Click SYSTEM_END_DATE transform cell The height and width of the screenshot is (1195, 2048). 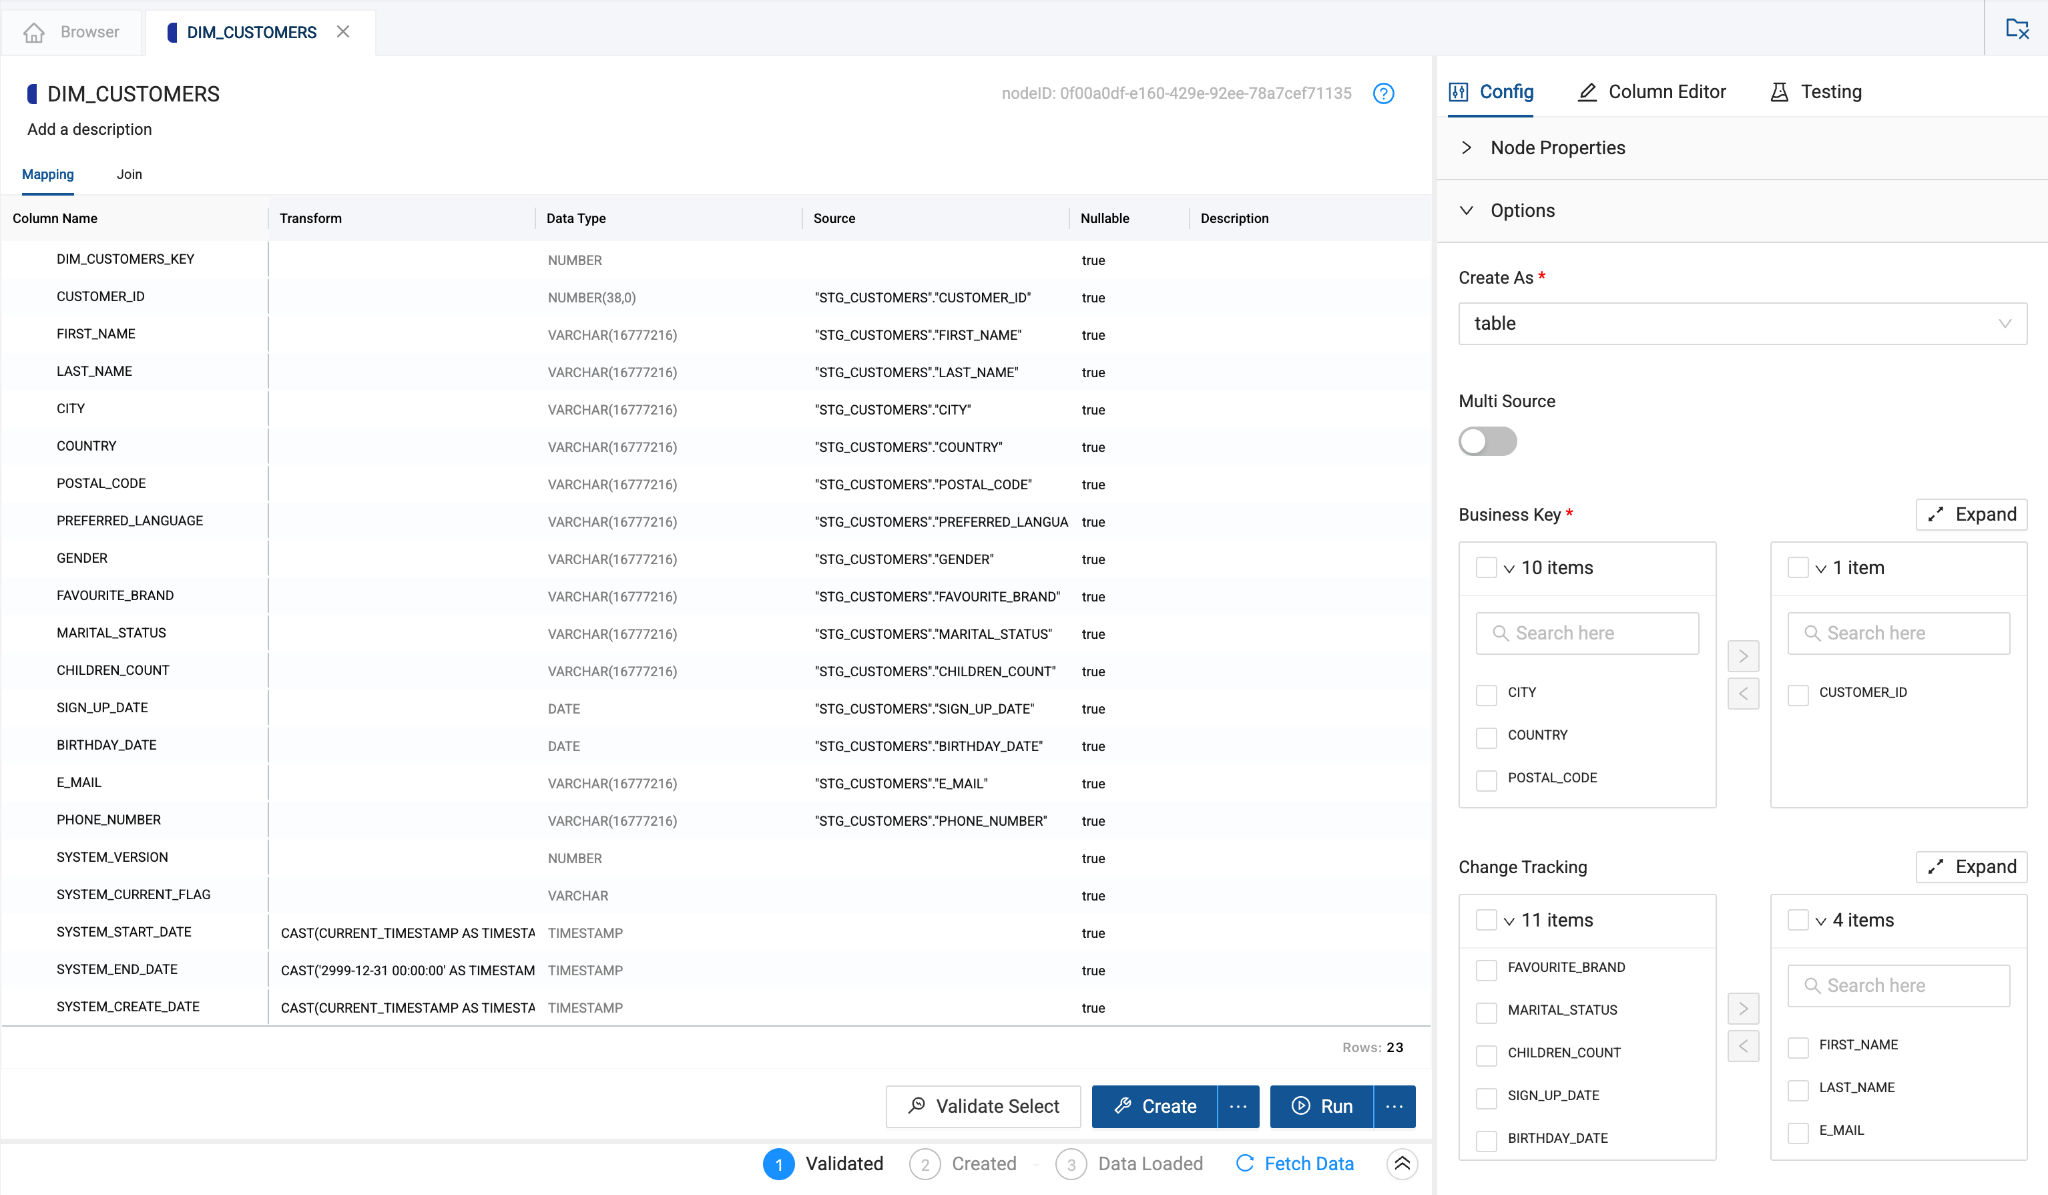402,970
